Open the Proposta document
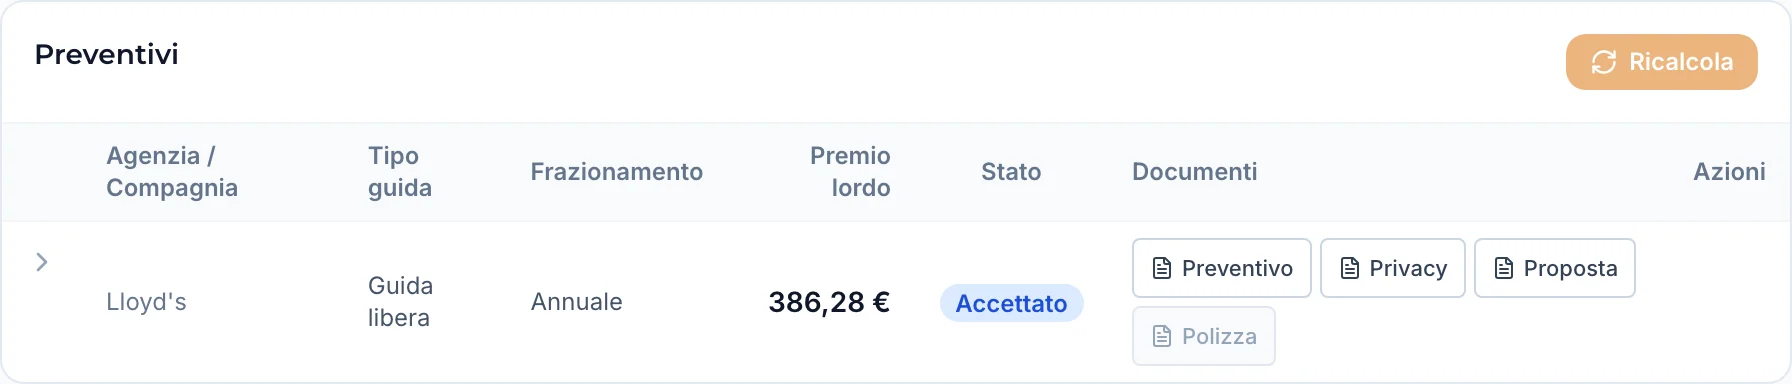The height and width of the screenshot is (384, 1792). click(x=1555, y=268)
